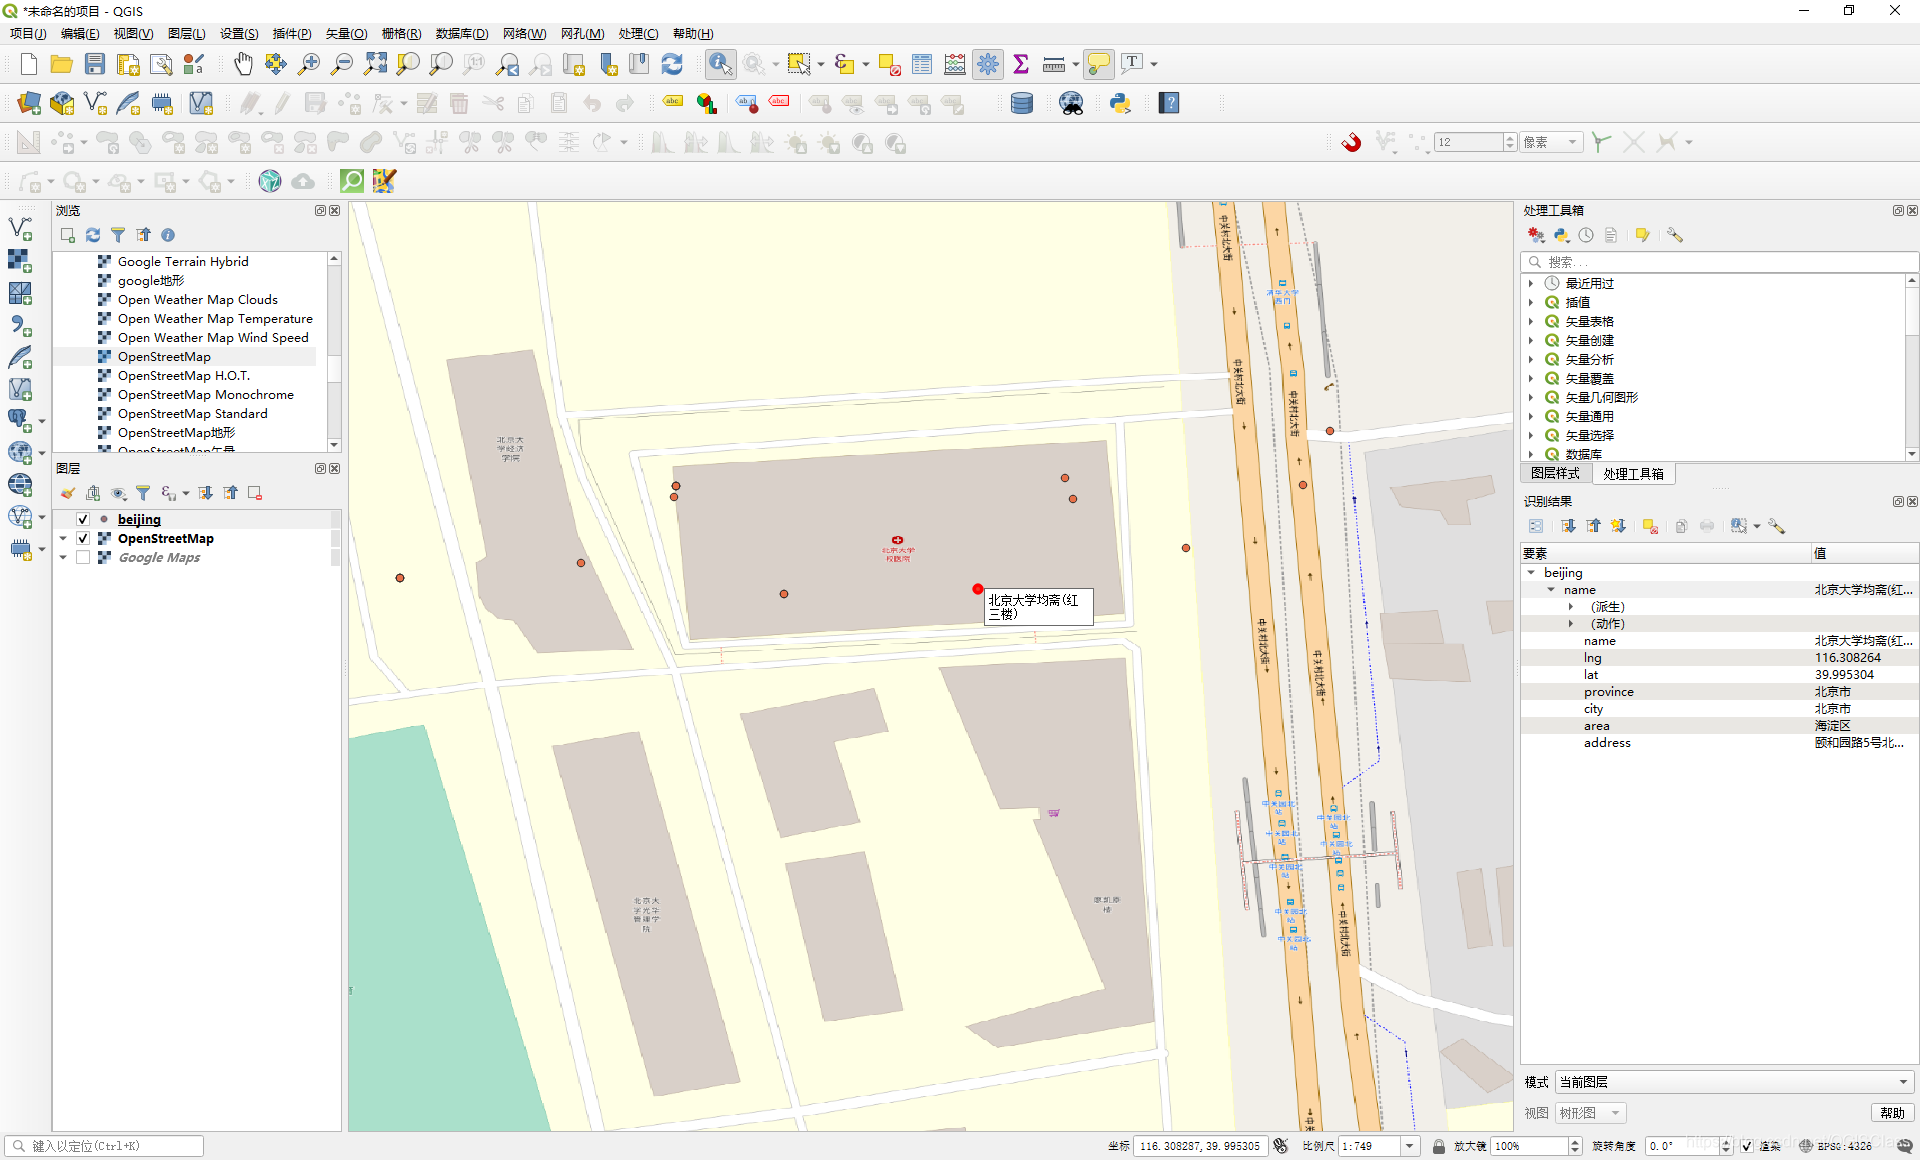The width and height of the screenshot is (1920, 1160).
Task: Click the Browser panel vertical scrollbar
Action: coord(334,350)
